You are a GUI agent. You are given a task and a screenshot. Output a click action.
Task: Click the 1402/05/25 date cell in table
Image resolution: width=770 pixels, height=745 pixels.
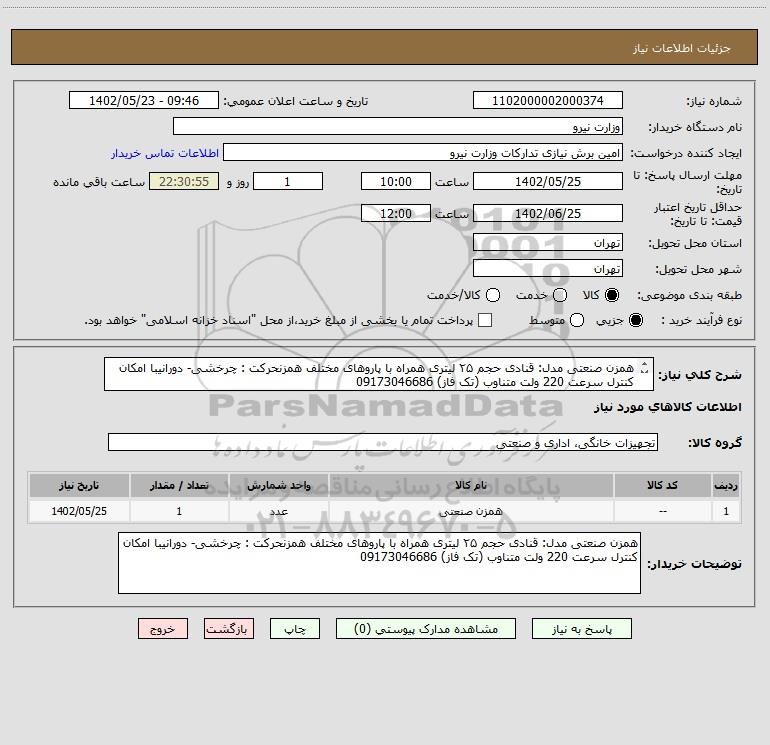pyautogui.click(x=79, y=511)
